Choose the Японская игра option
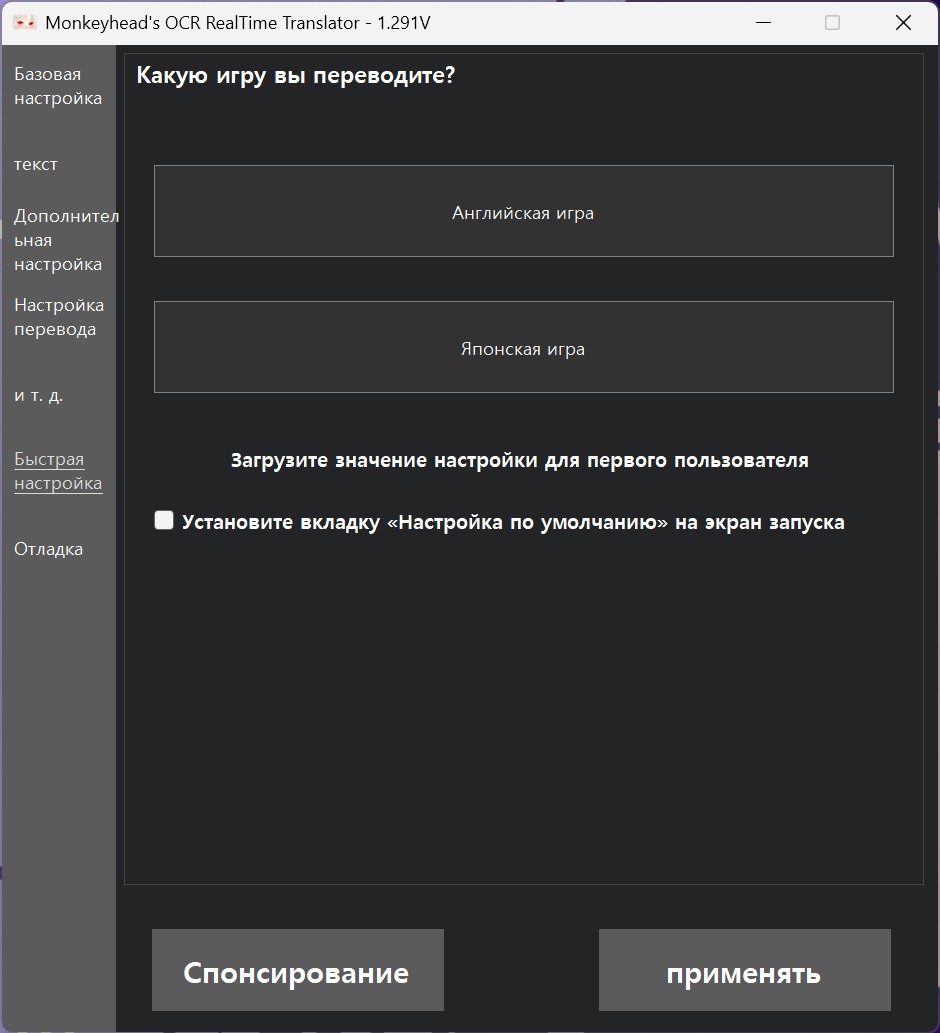Image resolution: width=940 pixels, height=1033 pixels. tap(524, 347)
